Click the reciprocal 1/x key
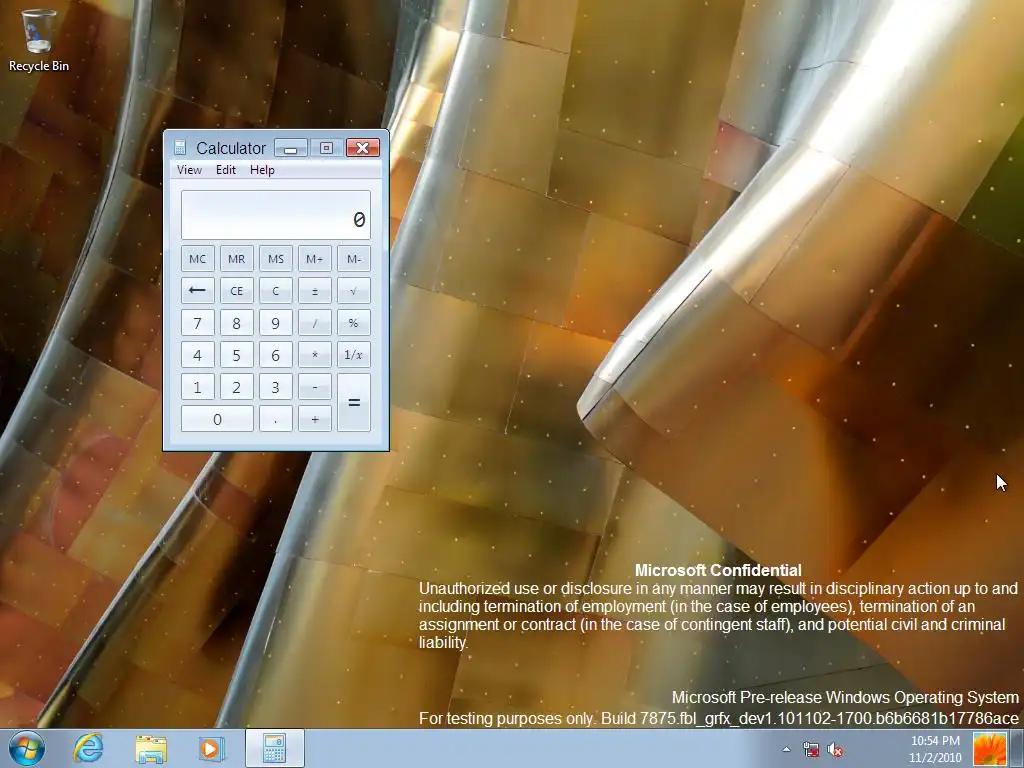Image resolution: width=1024 pixels, height=768 pixels. tap(354, 355)
